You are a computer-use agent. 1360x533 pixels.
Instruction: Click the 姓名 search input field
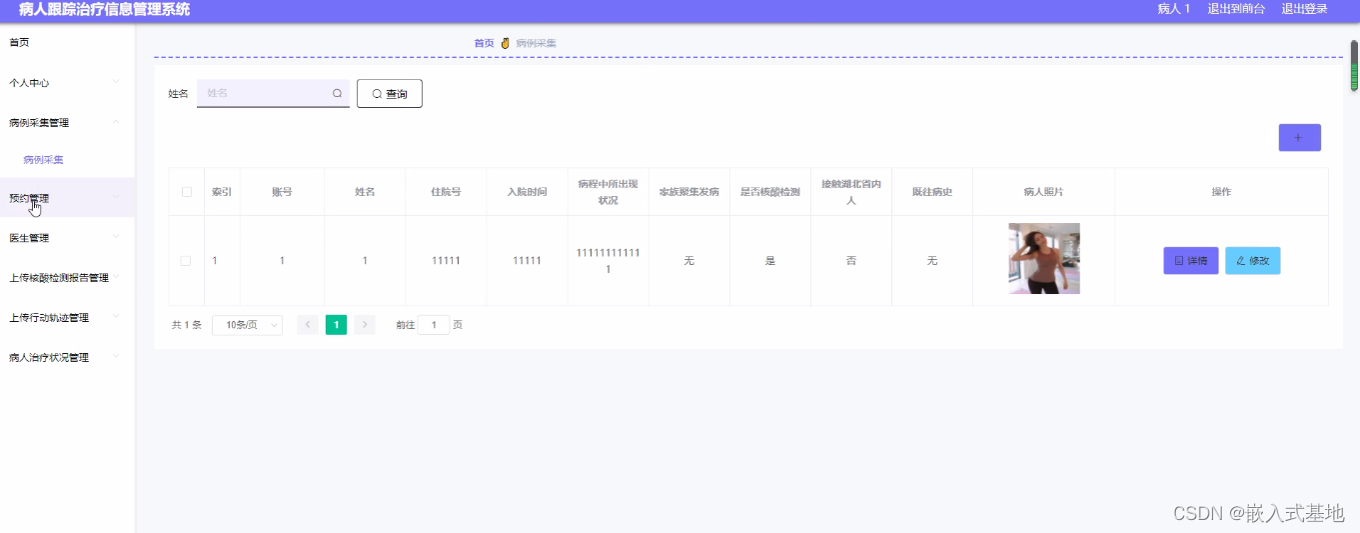[273, 93]
